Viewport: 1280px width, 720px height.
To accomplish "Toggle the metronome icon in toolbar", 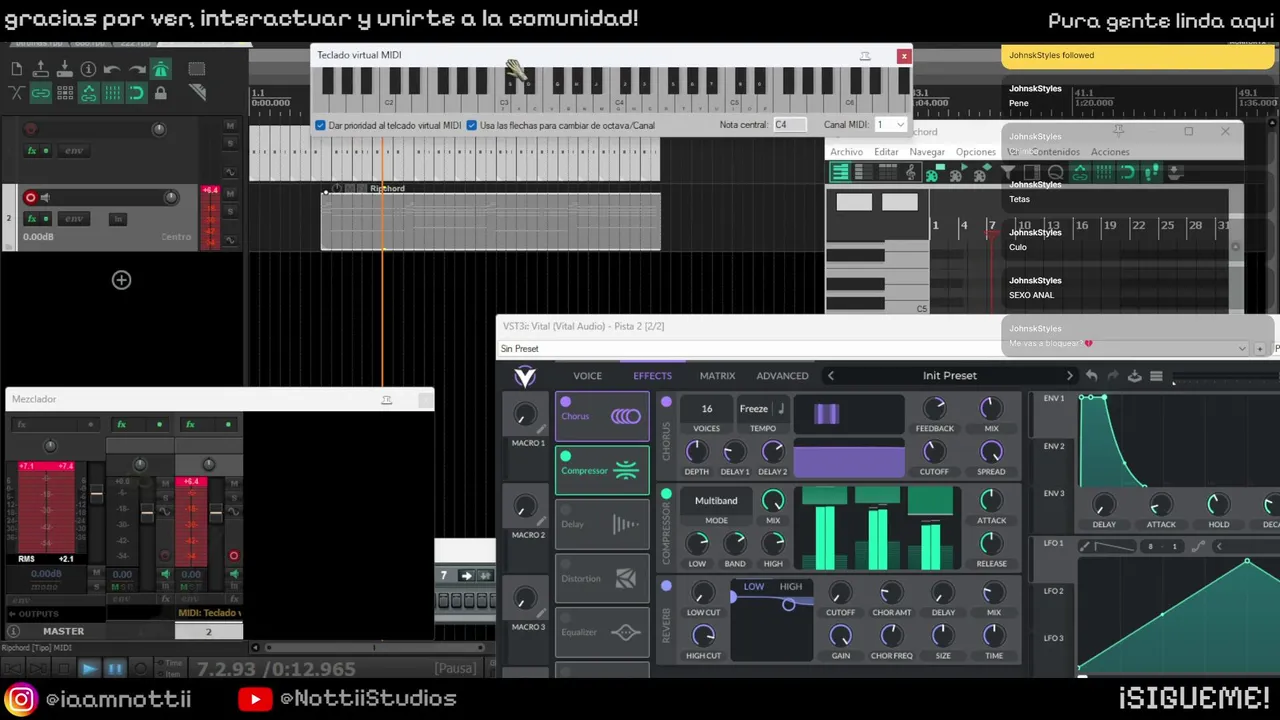I will coord(160,69).
